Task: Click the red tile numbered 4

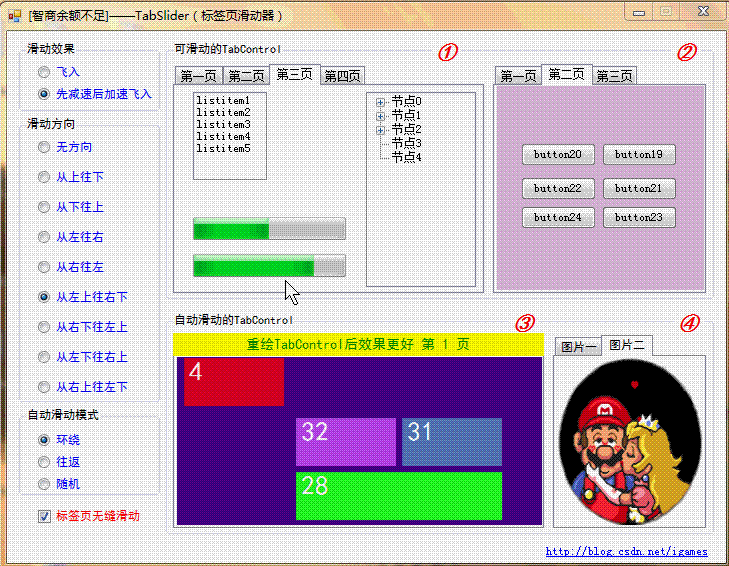Action: click(234, 381)
